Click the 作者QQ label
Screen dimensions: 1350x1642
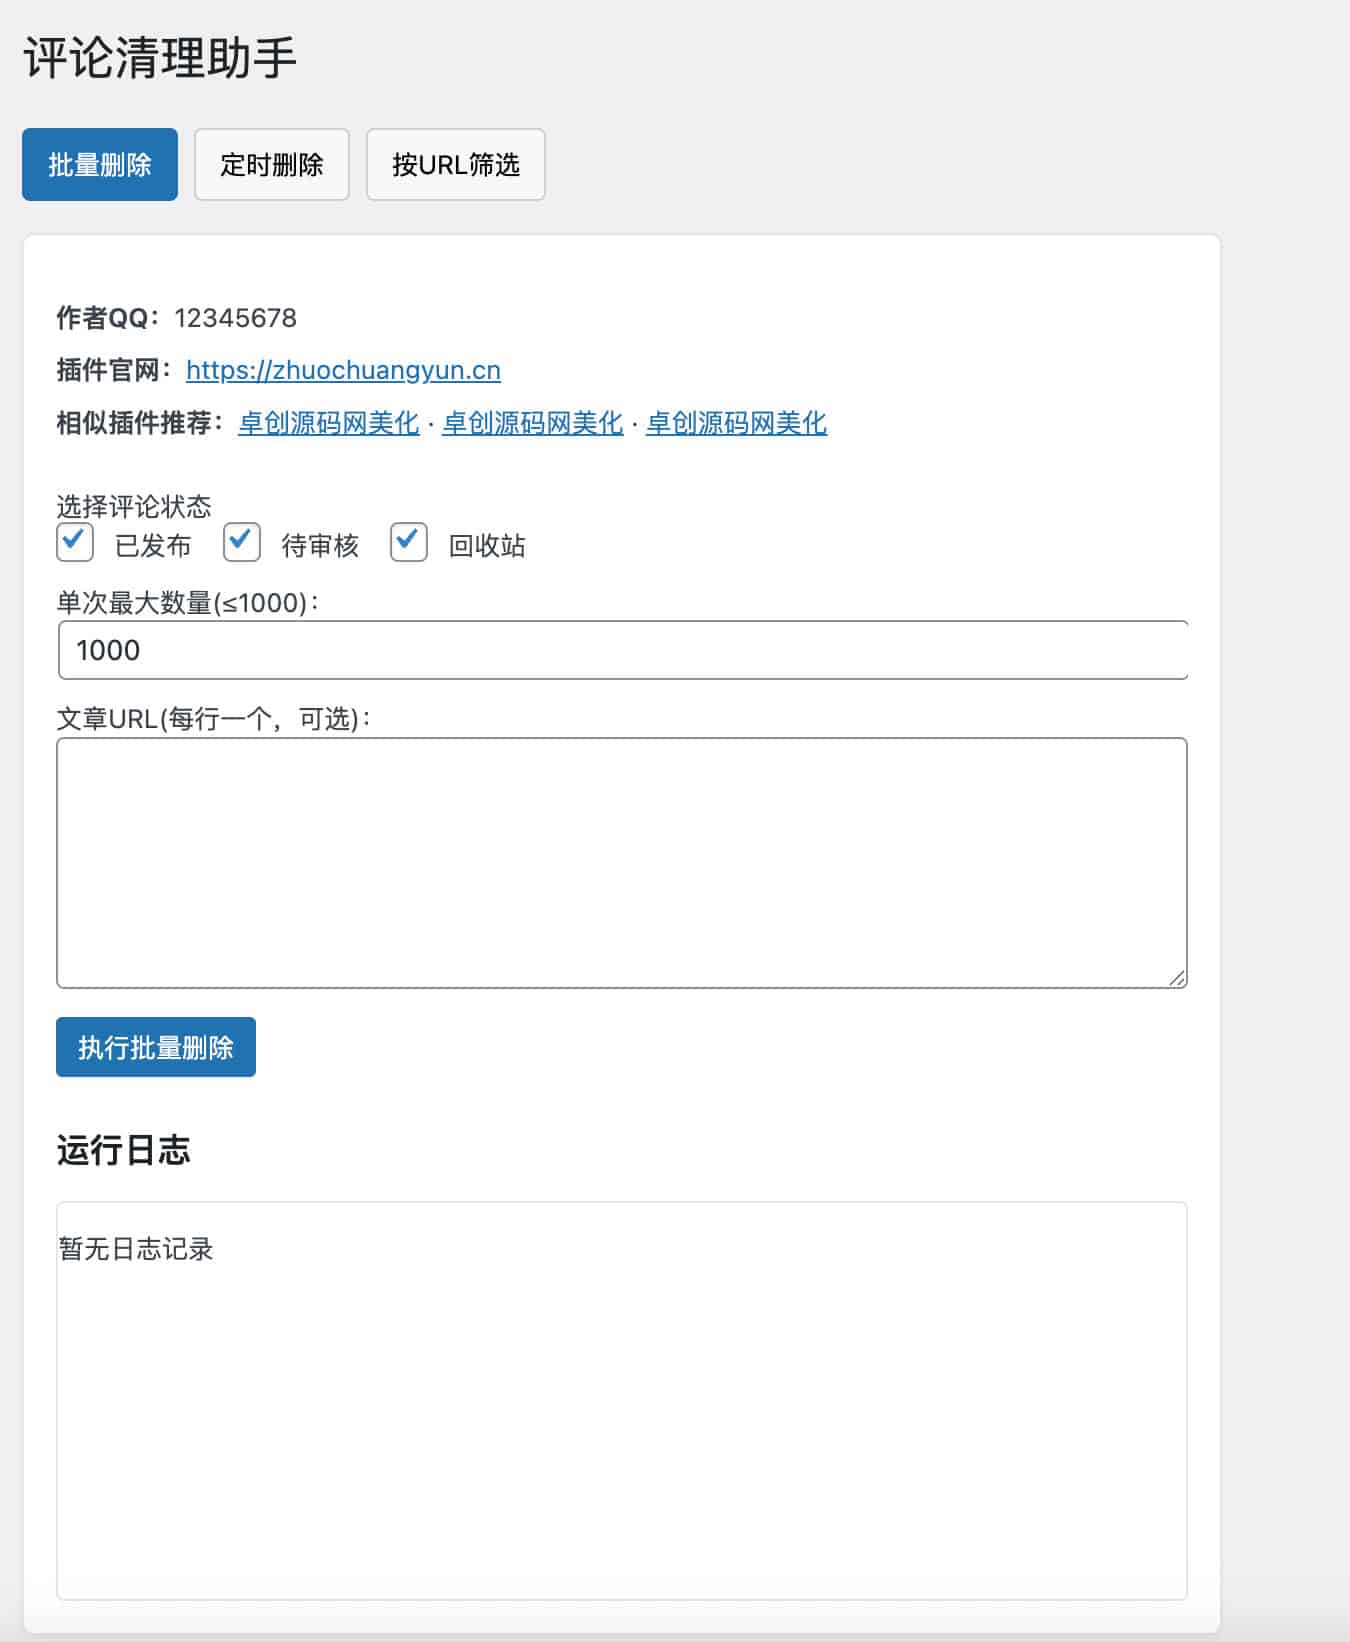[x=108, y=318]
